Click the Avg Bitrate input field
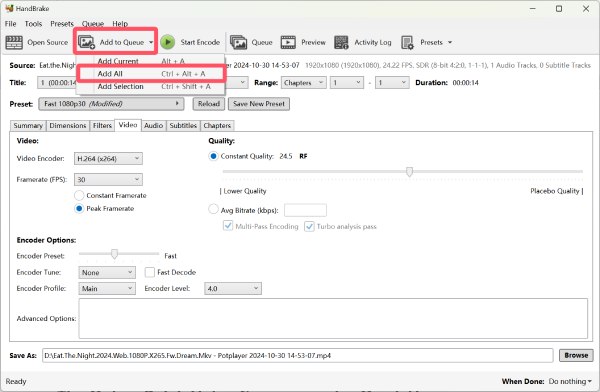This screenshot has width=600, height=392. coord(305,210)
